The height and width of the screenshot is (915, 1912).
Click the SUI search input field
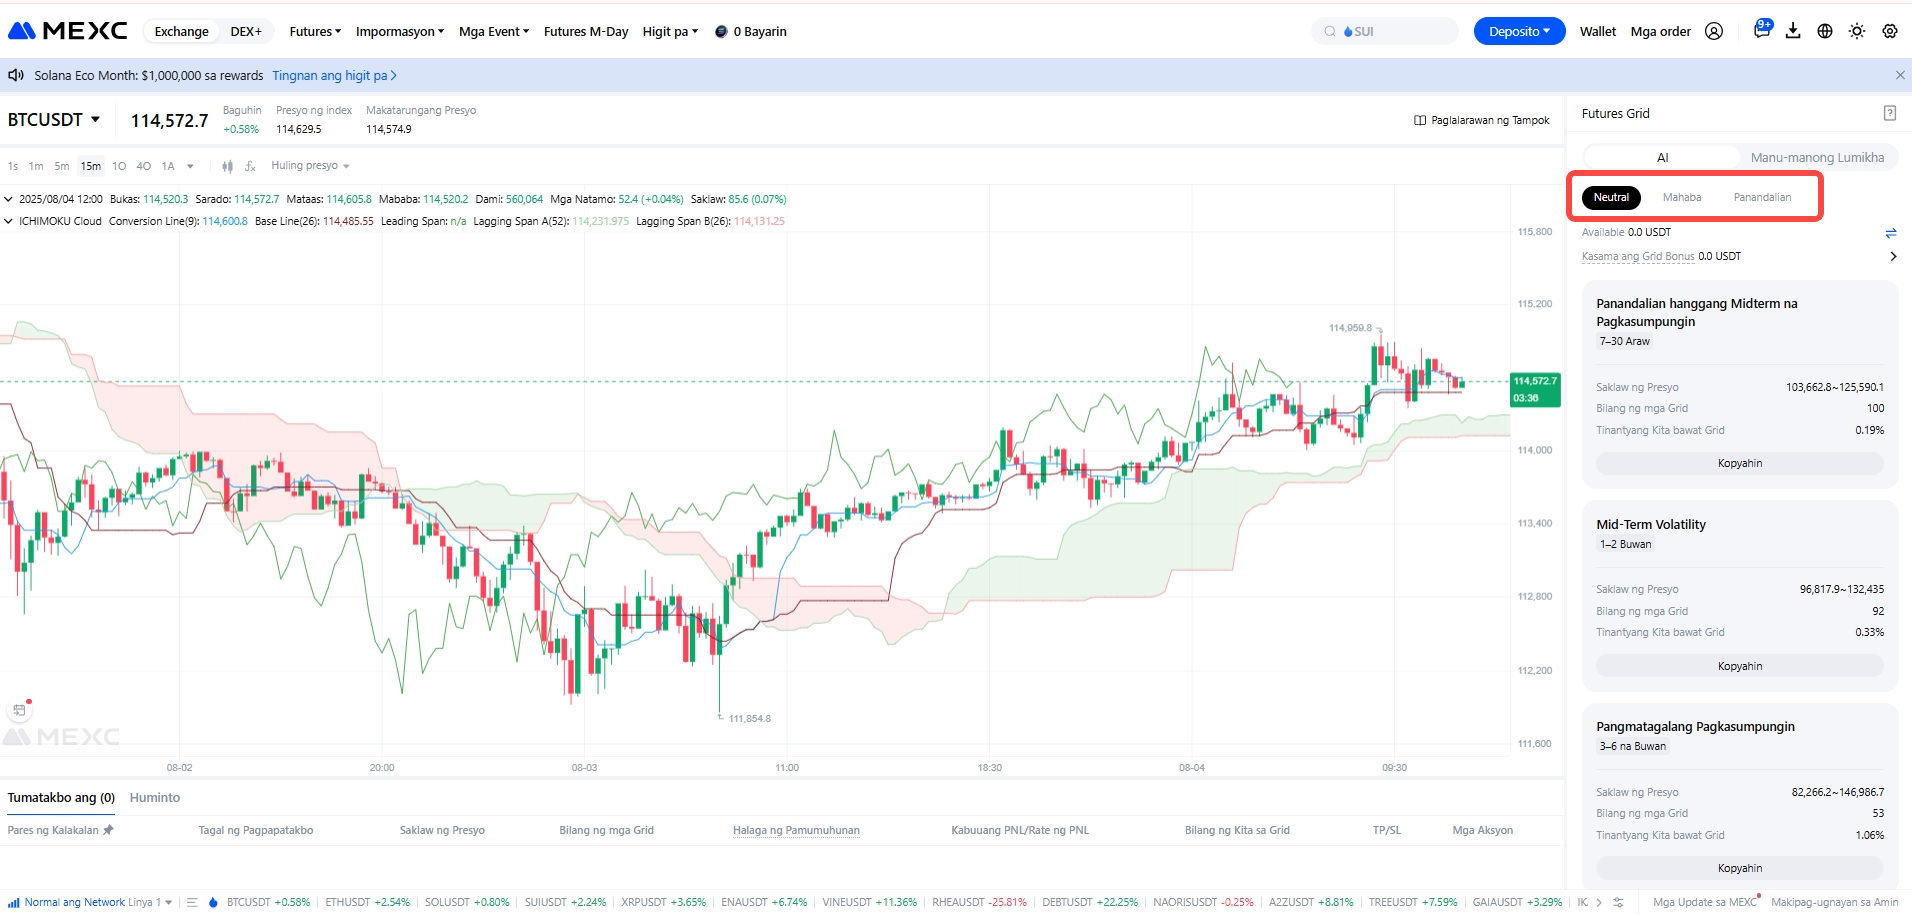1395,32
